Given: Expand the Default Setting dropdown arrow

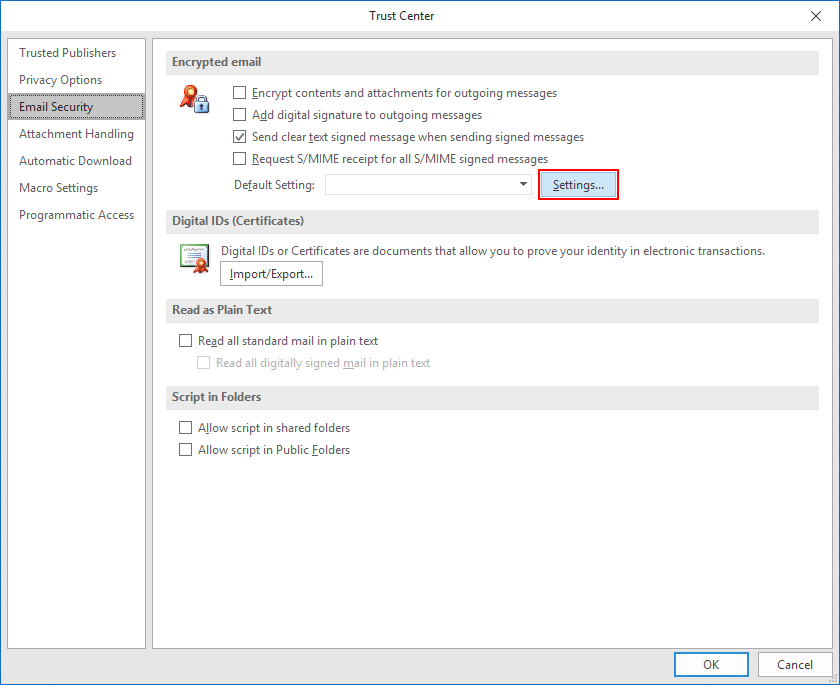Looking at the screenshot, I should (523, 185).
